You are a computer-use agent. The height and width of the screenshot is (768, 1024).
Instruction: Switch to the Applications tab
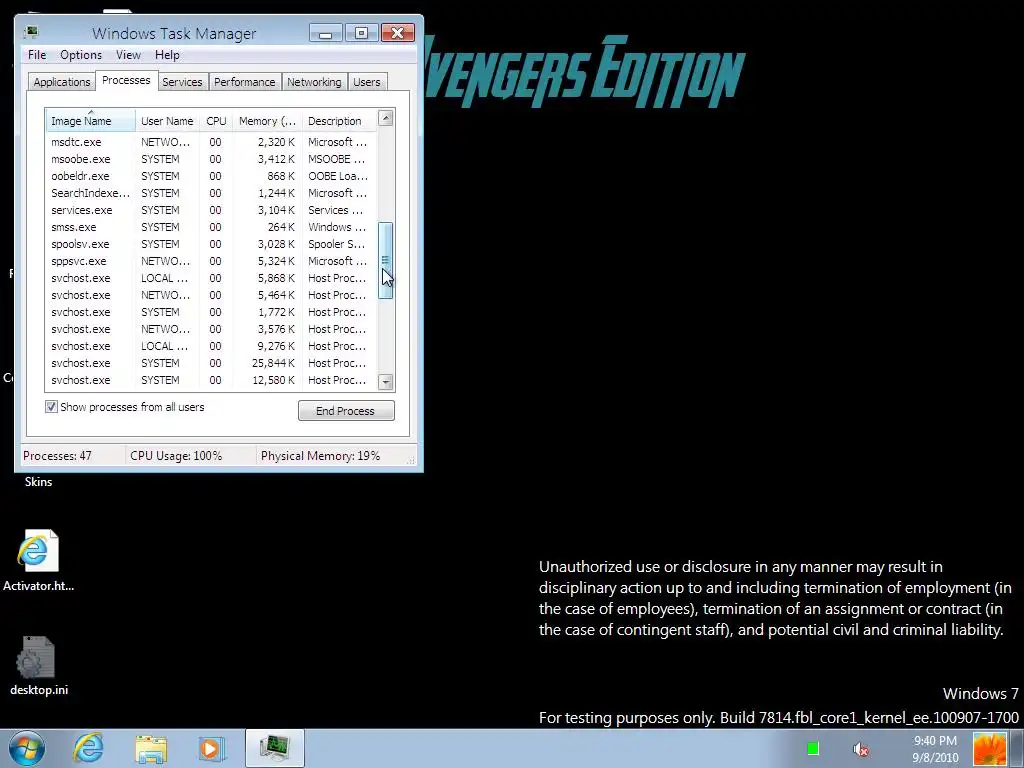point(62,82)
